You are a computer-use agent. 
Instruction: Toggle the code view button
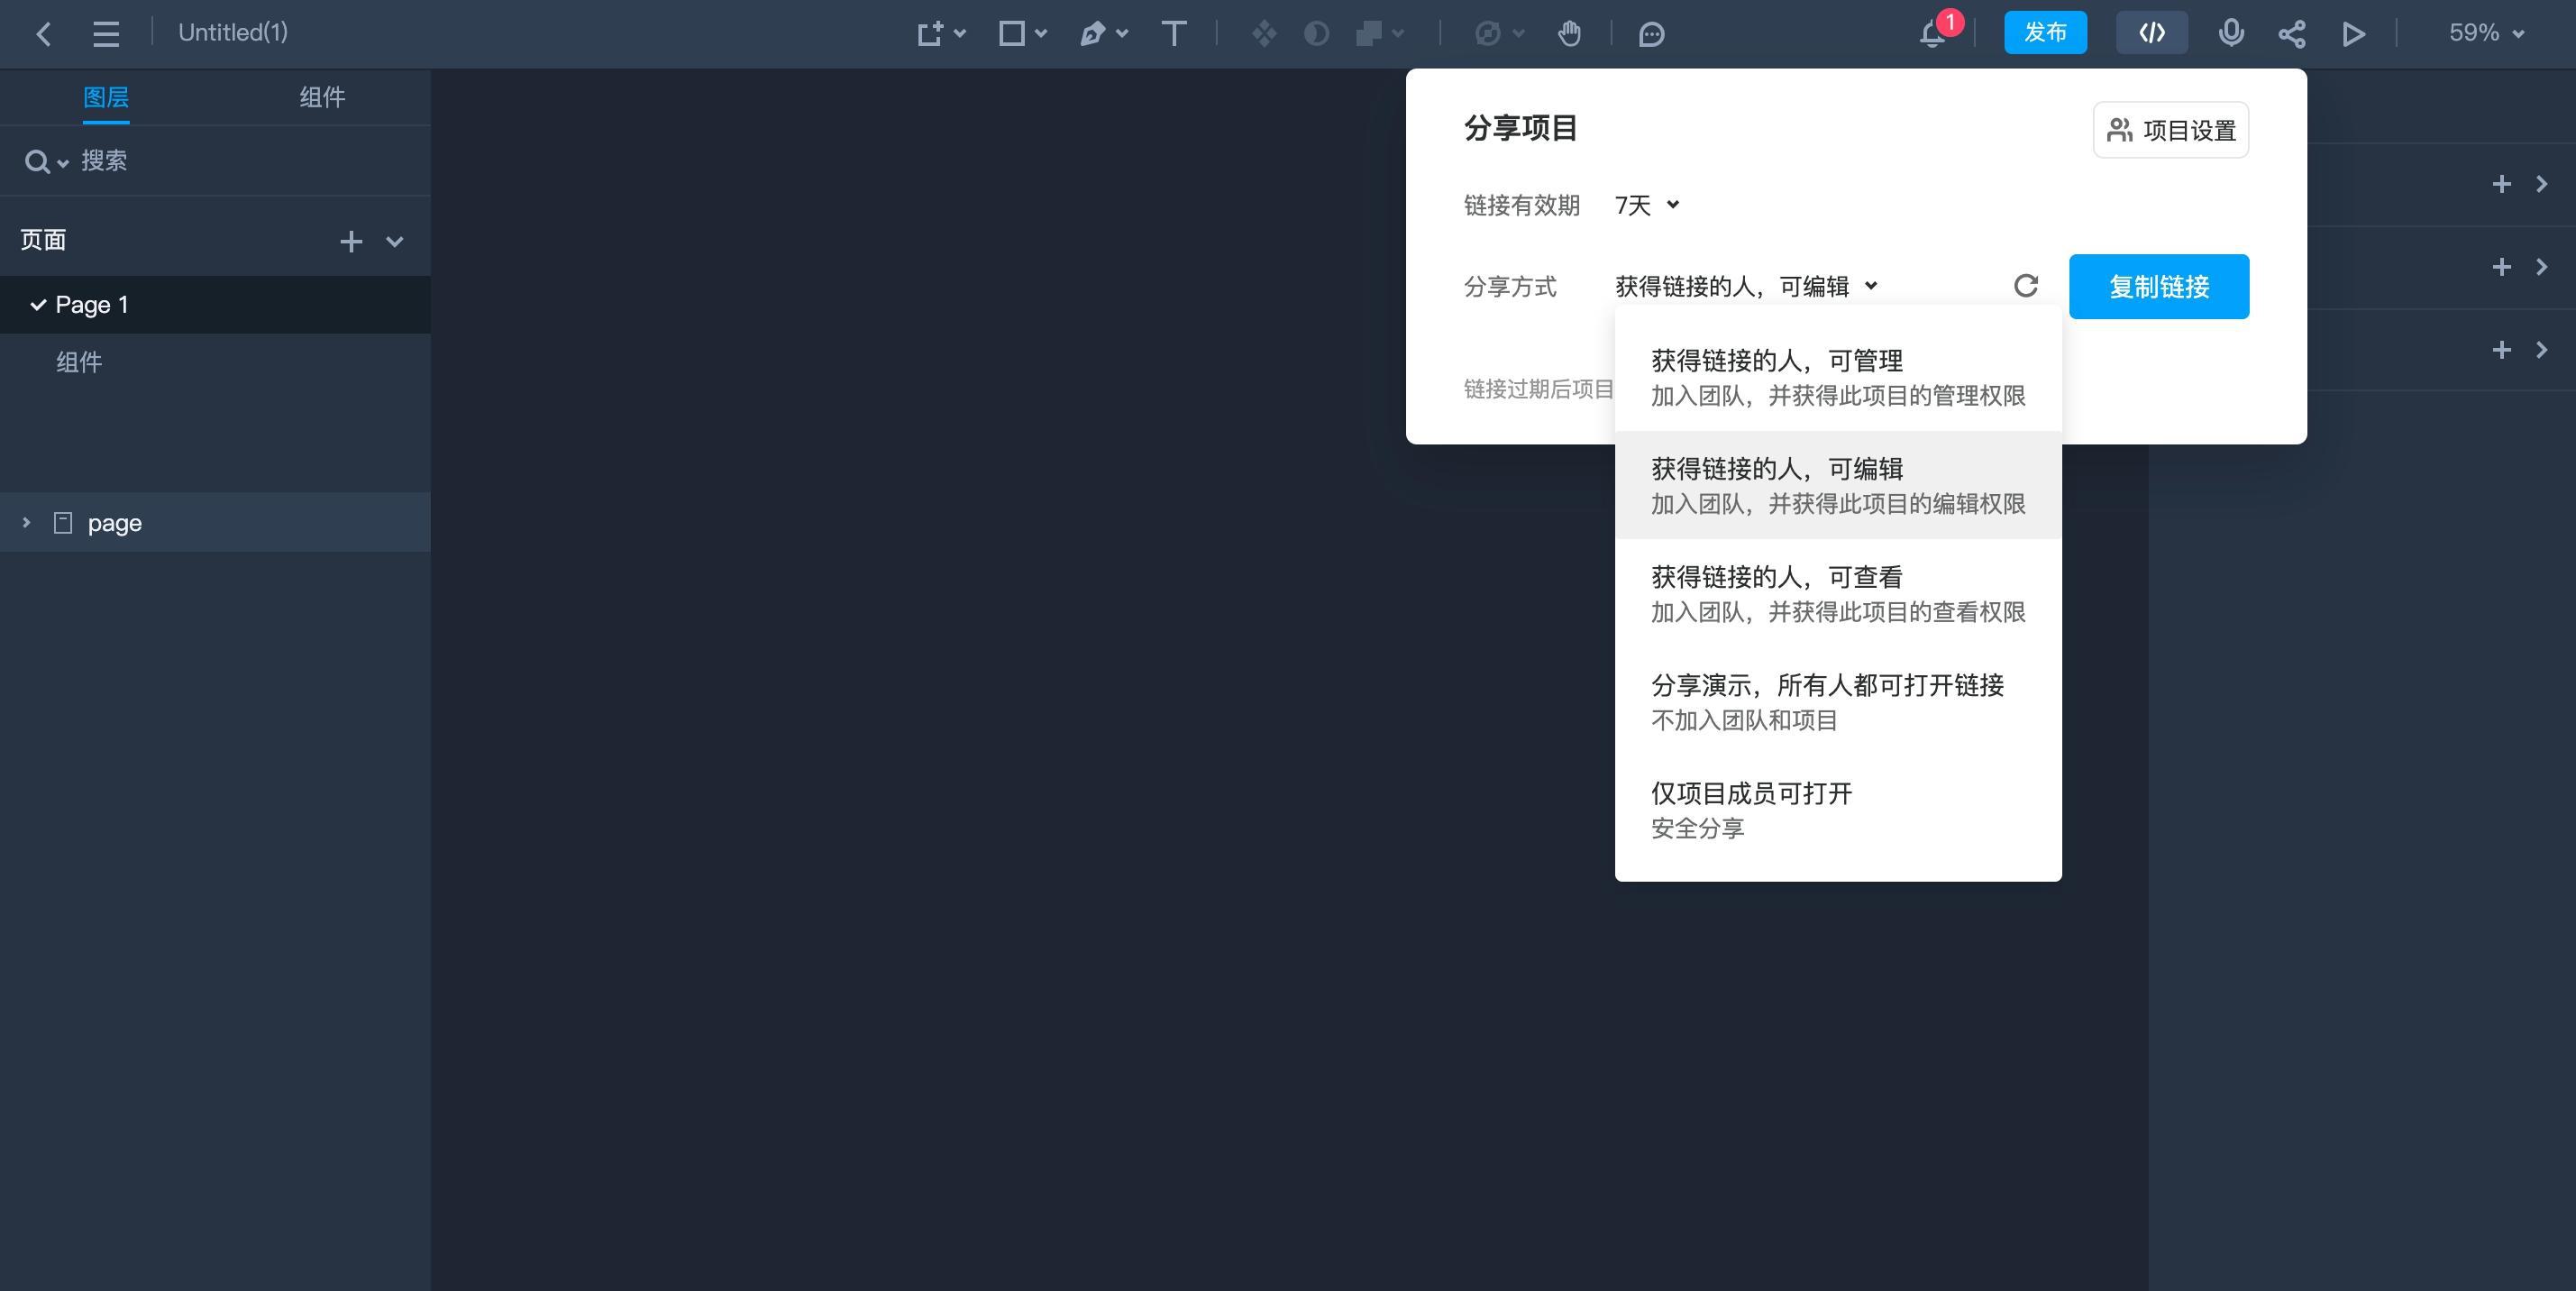pyautogui.click(x=2152, y=33)
